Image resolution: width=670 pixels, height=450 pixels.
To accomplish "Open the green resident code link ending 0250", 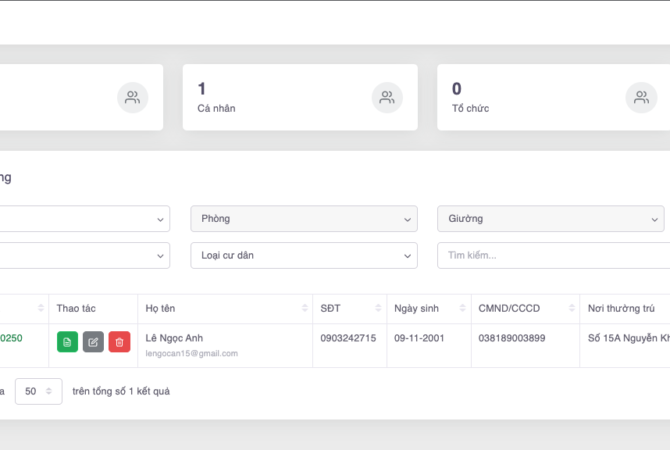I will 11,338.
